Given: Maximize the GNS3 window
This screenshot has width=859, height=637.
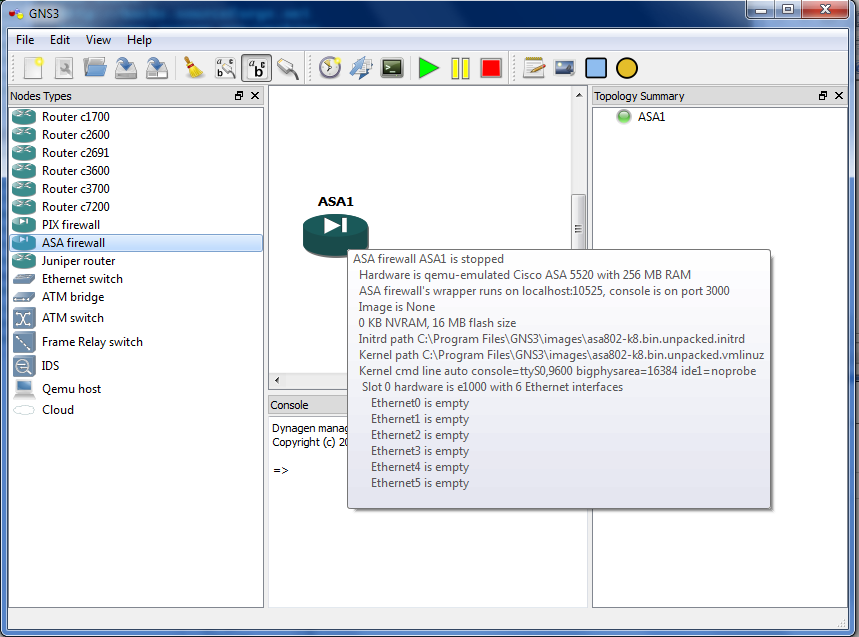Looking at the screenshot, I should pos(788,10).
